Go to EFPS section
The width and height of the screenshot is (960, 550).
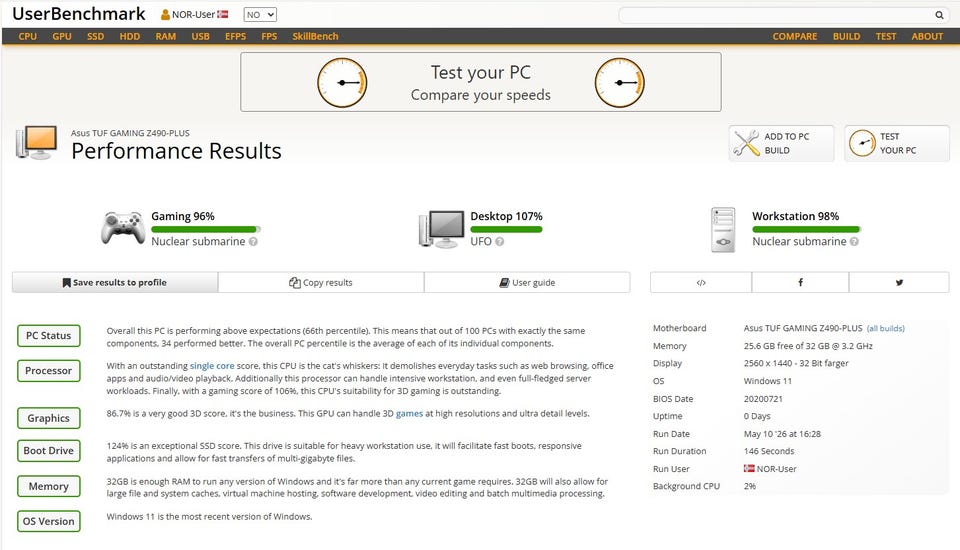[x=236, y=36]
